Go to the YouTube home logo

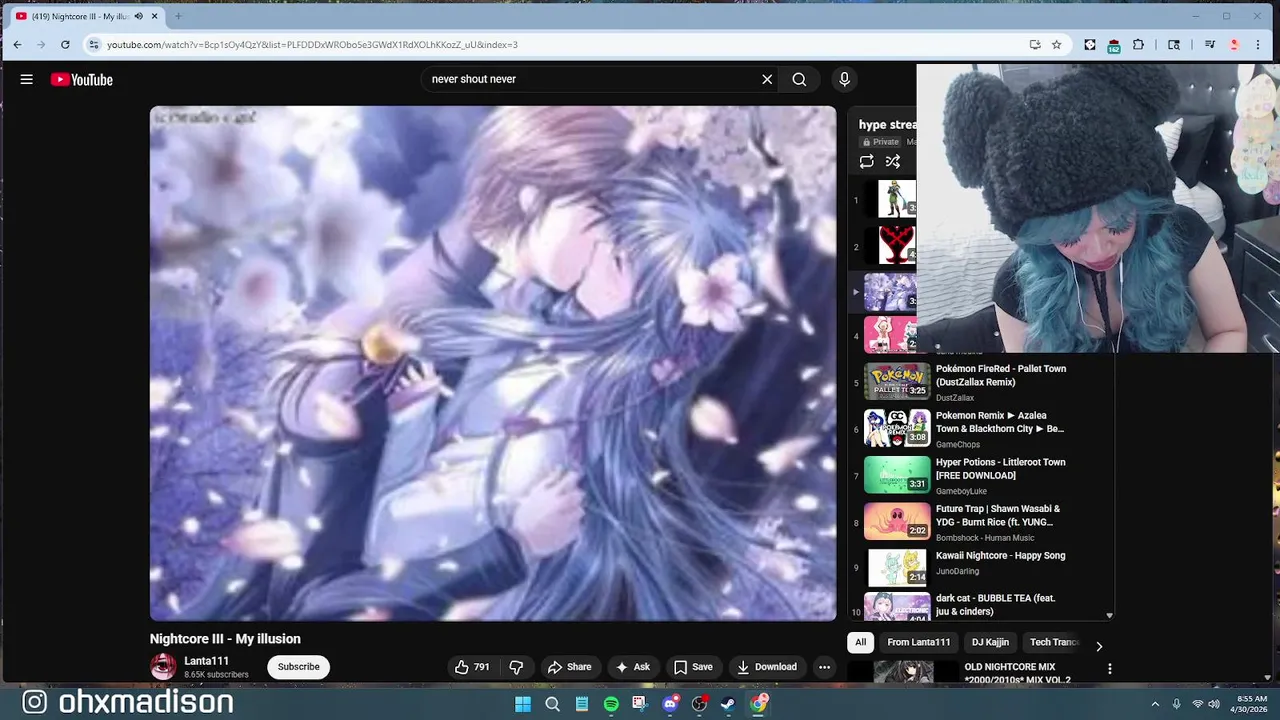click(82, 79)
